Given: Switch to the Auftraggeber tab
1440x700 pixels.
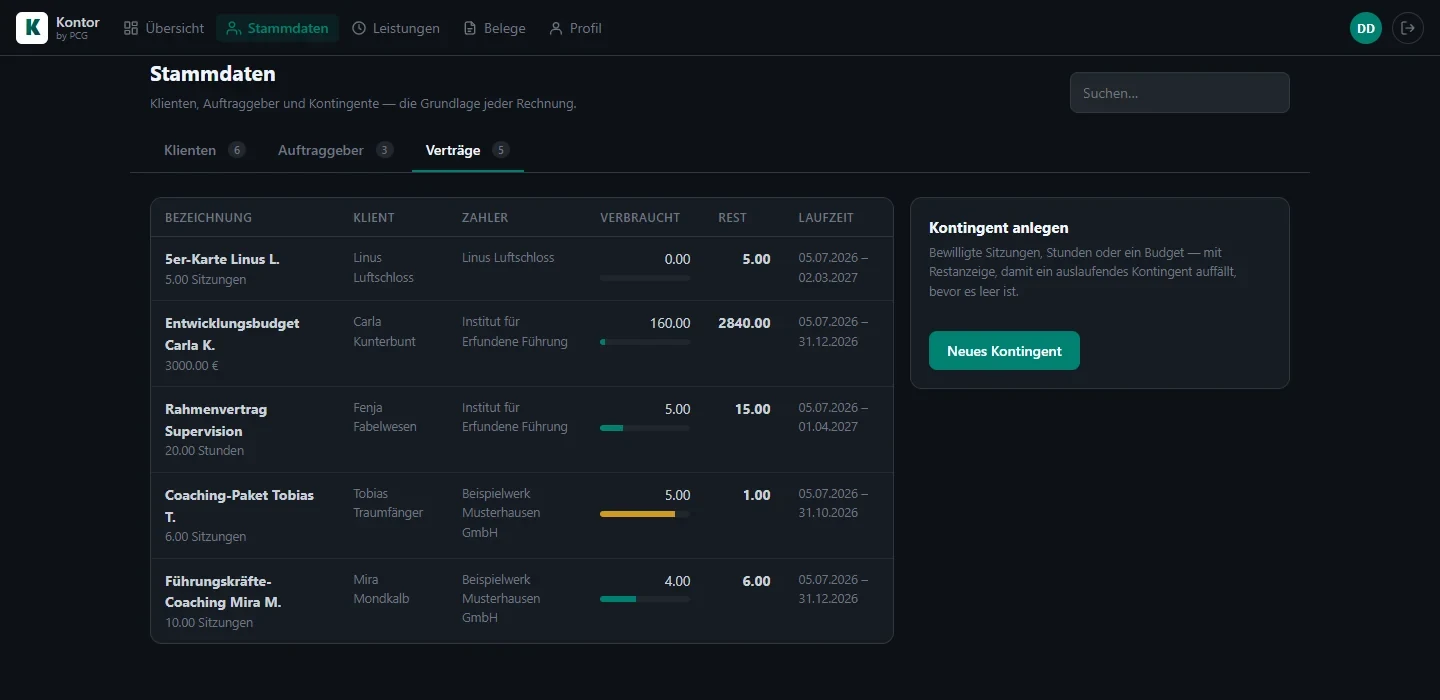Looking at the screenshot, I should (335, 150).
